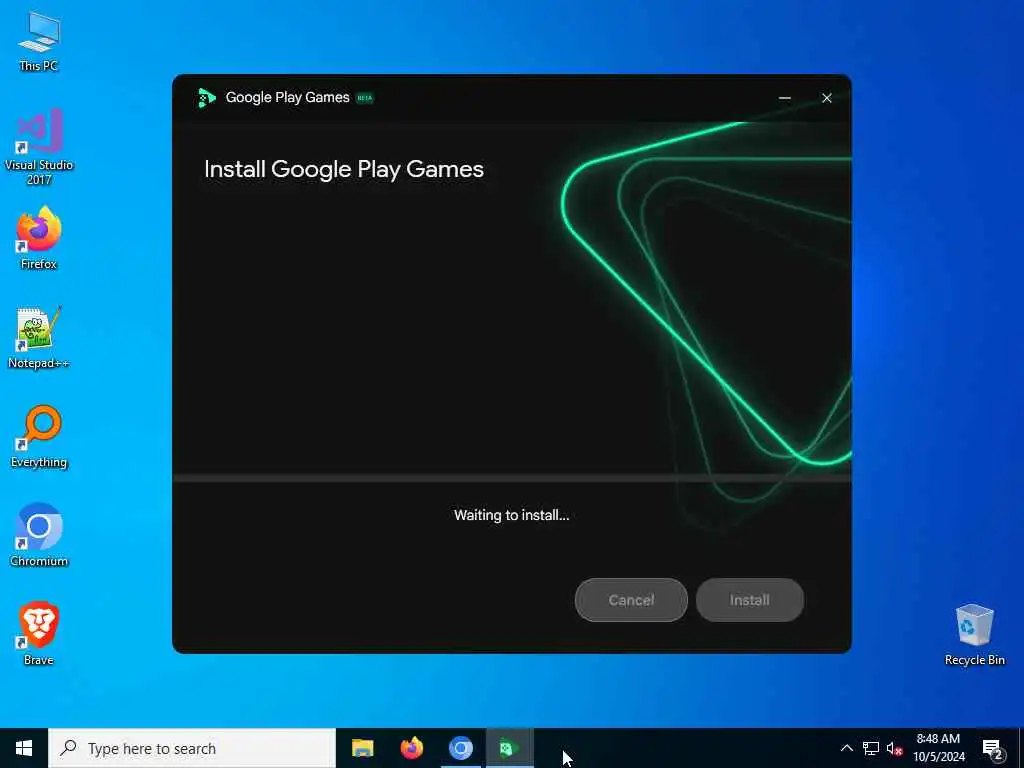The image size is (1024, 768).
Task: Minimize the Google Play Games installer window
Action: tap(784, 98)
